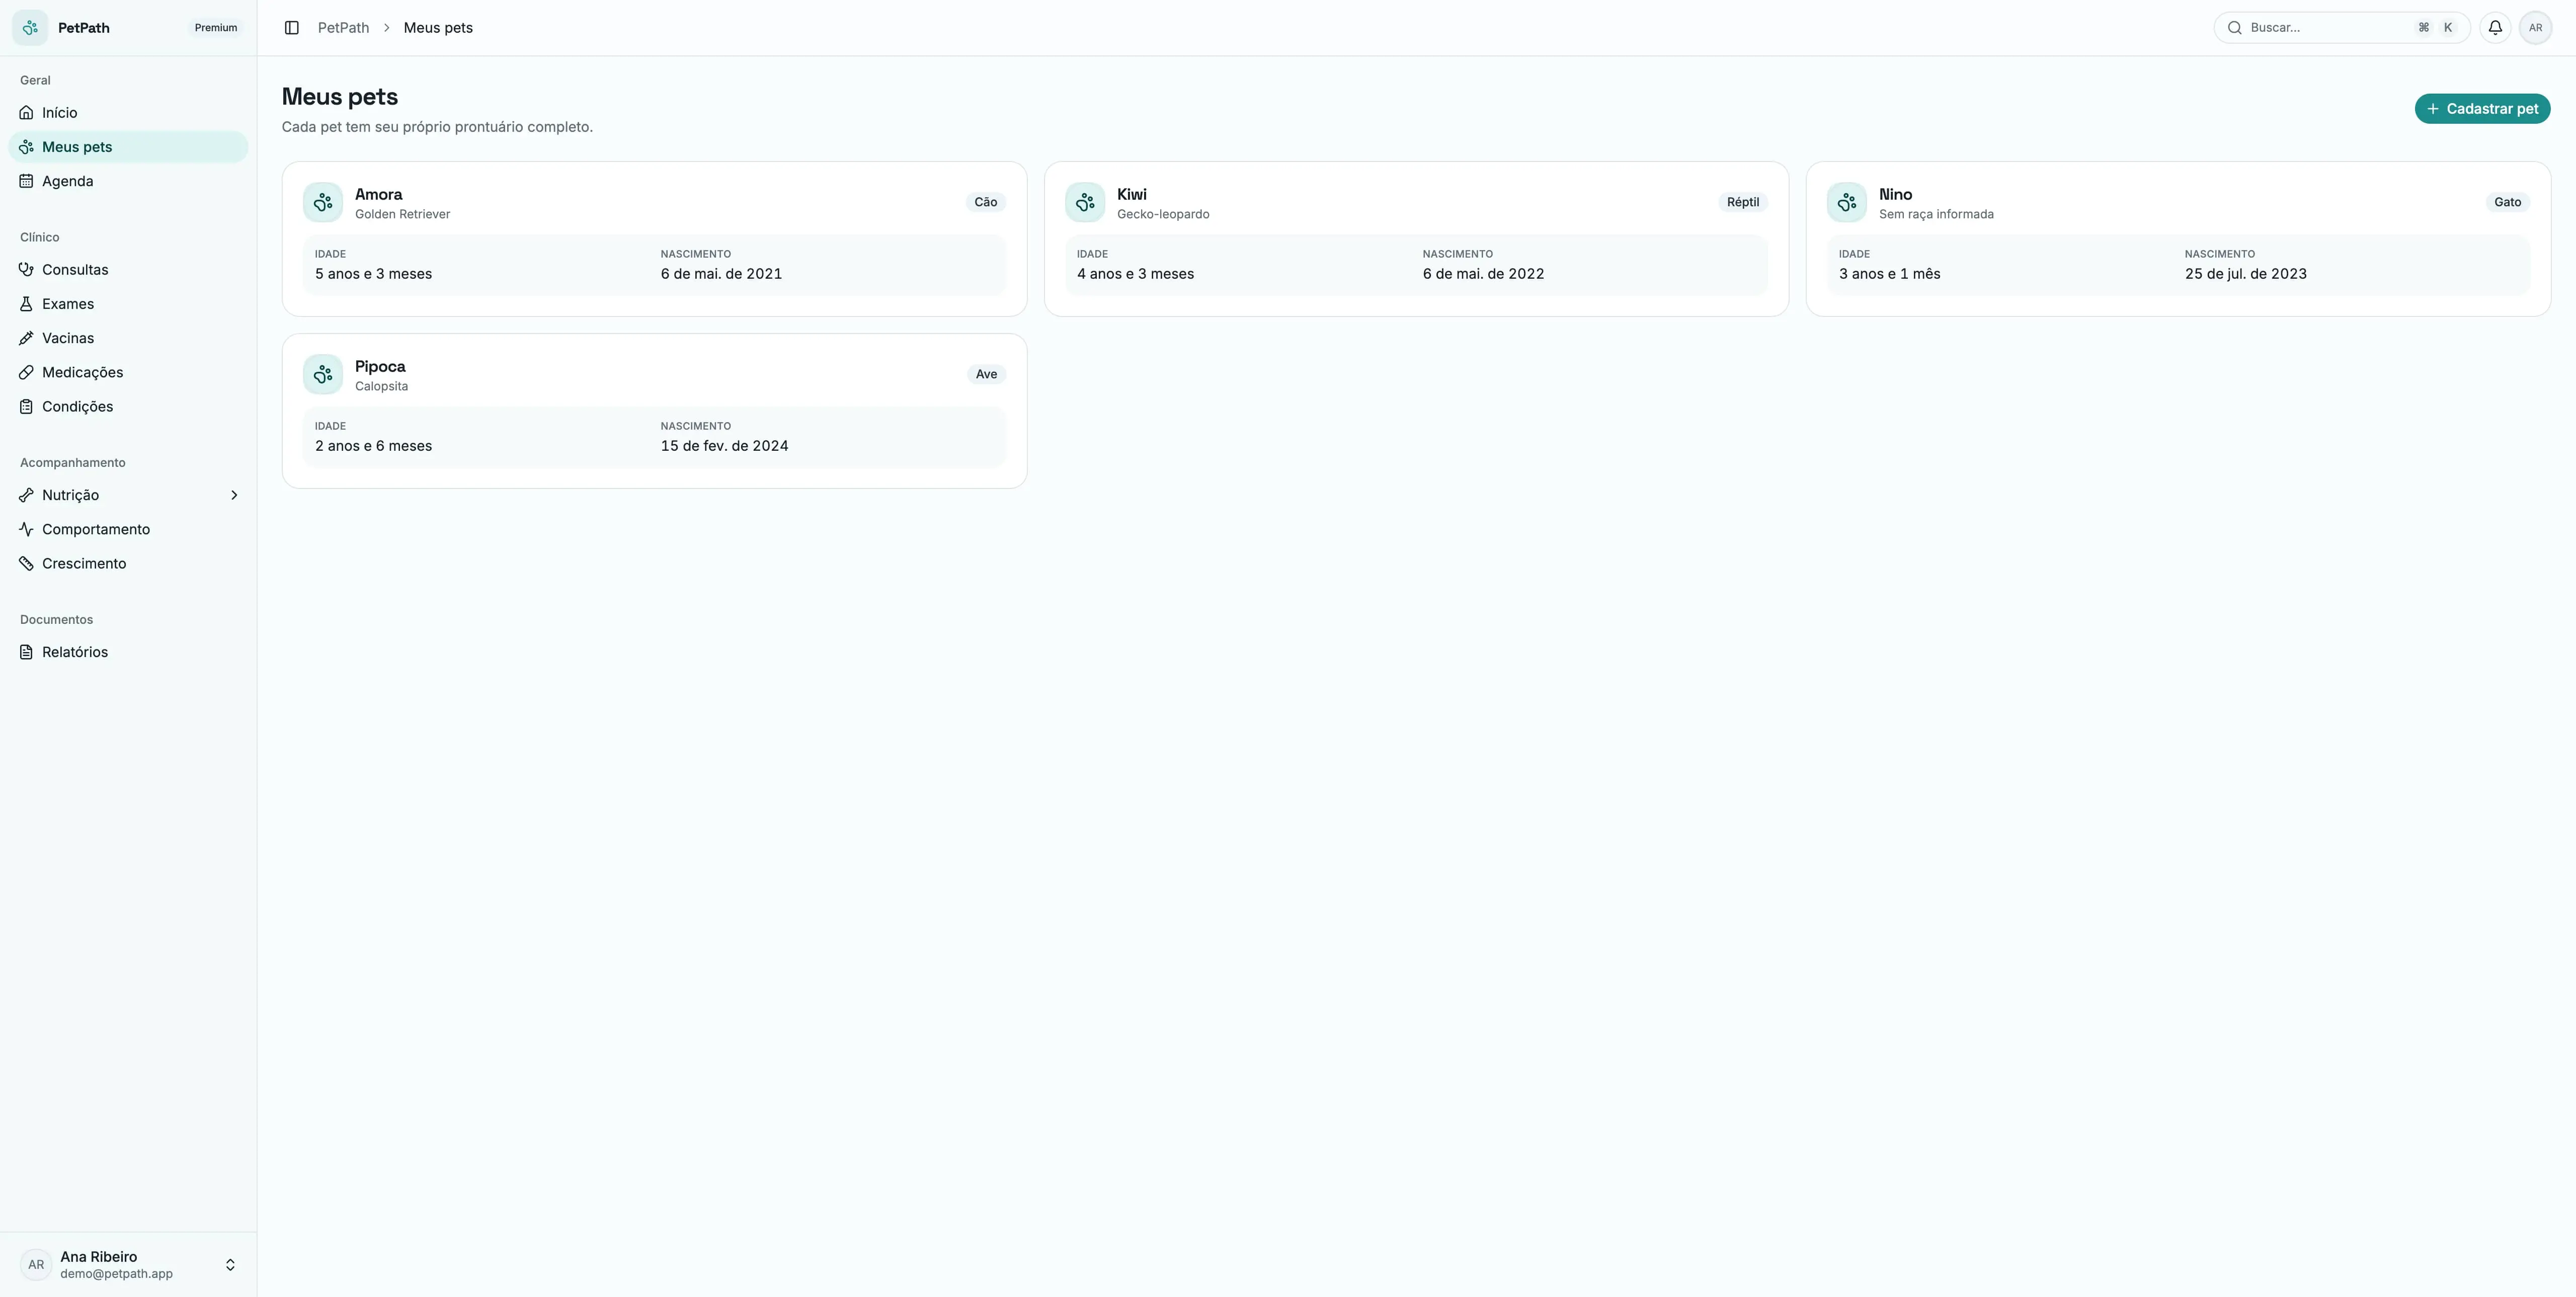Select Meus pets in the sidebar
Viewport: 2576px width, 1297px height.
tap(128, 147)
